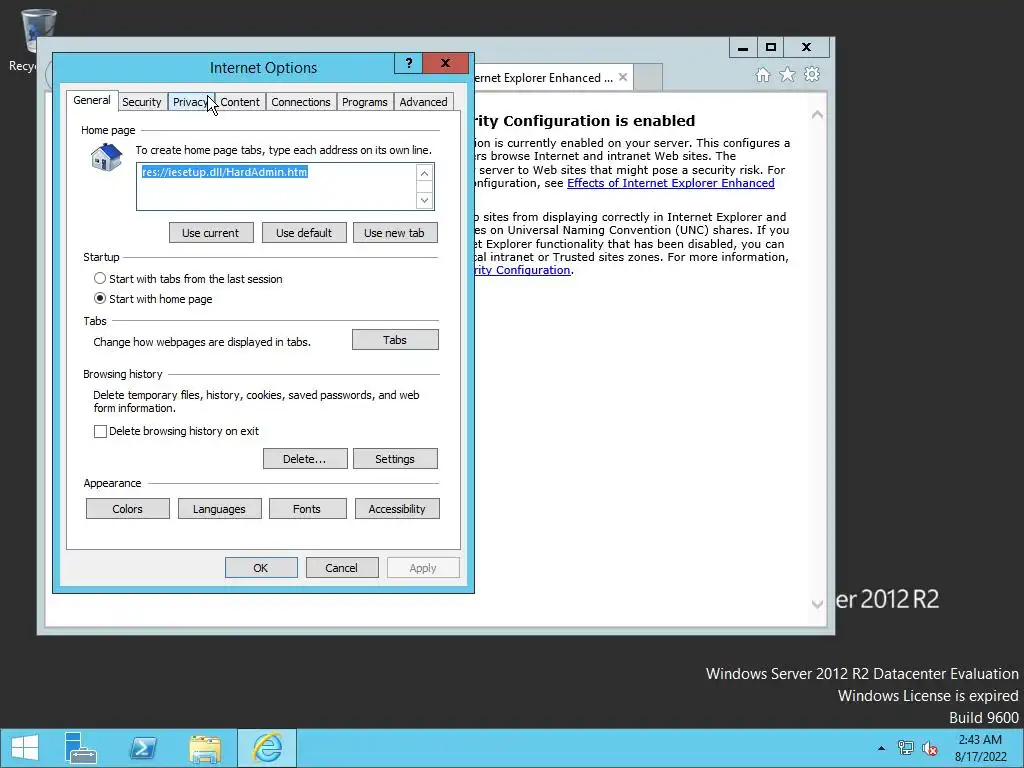Click the home page box down arrow
Viewport: 1024px width, 768px height.
point(424,200)
